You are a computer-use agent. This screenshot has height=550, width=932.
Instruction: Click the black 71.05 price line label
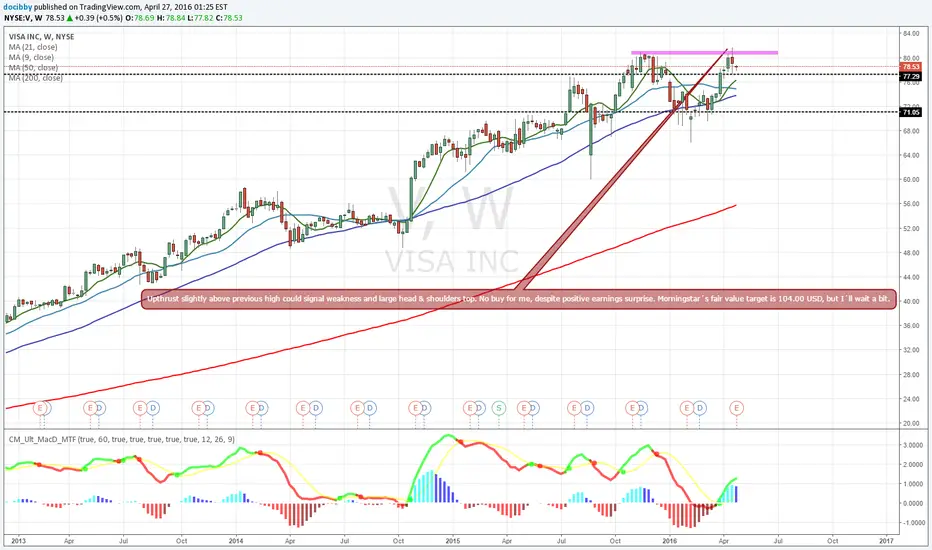pyautogui.click(x=911, y=112)
